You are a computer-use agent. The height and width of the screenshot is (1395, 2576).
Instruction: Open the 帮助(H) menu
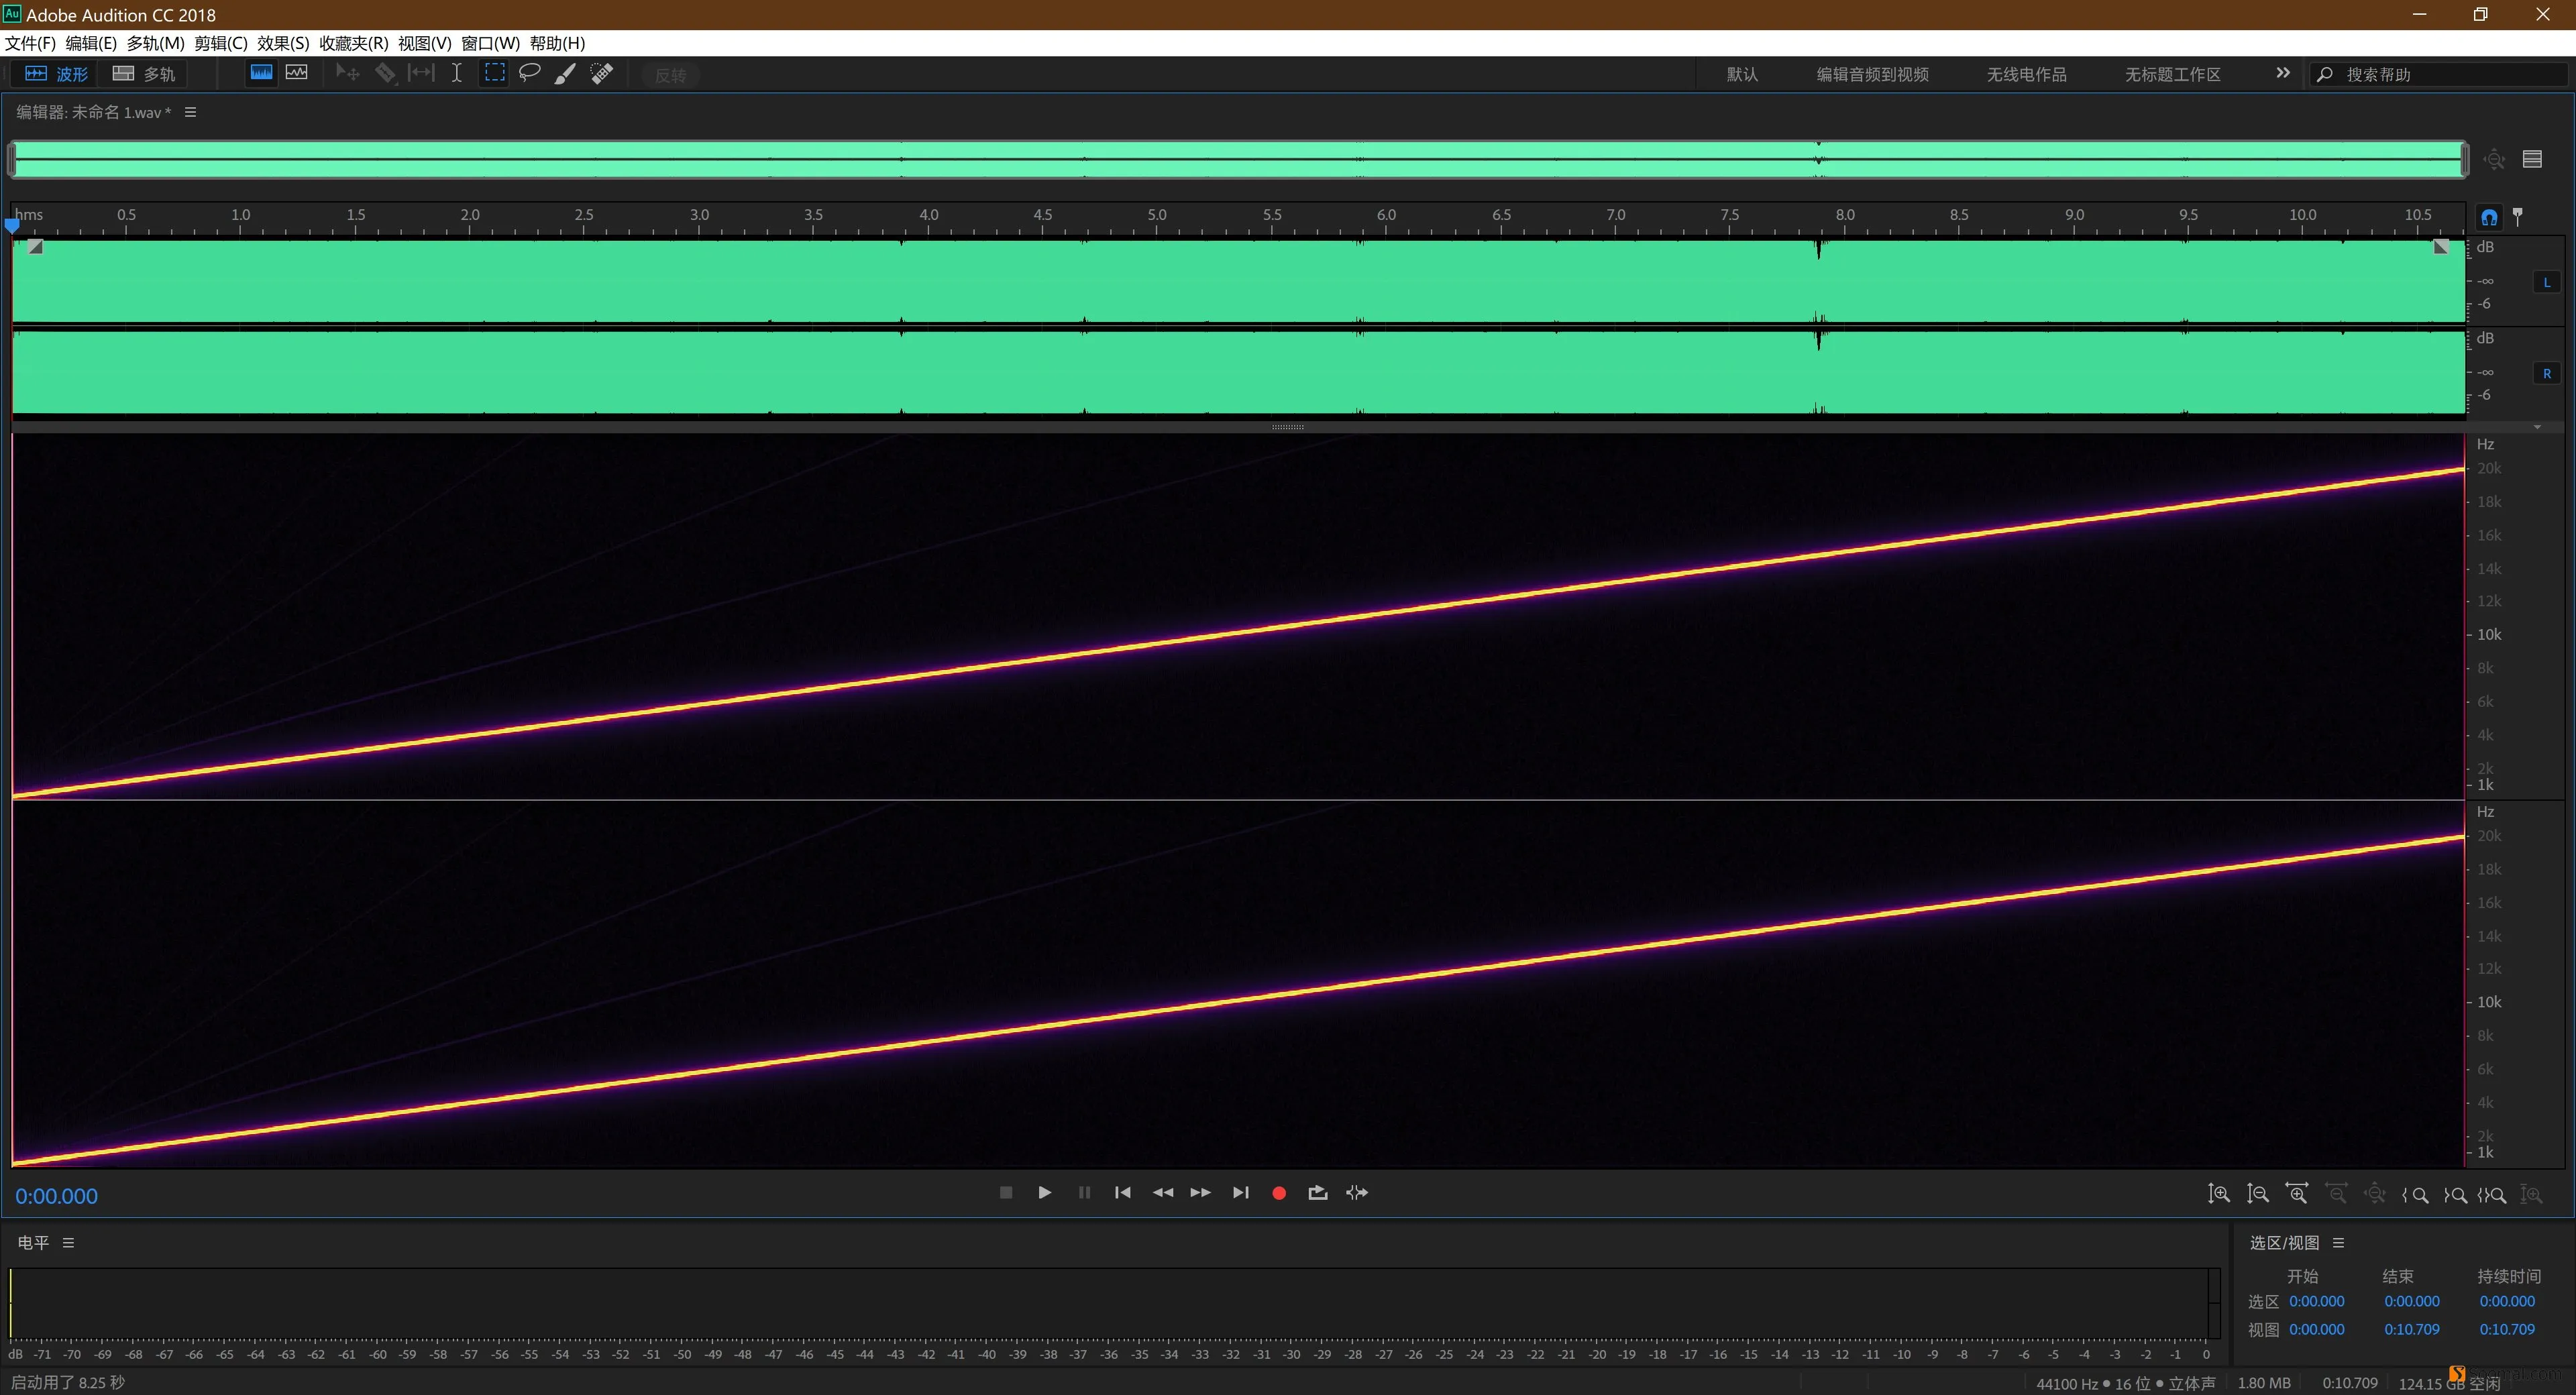(x=557, y=43)
